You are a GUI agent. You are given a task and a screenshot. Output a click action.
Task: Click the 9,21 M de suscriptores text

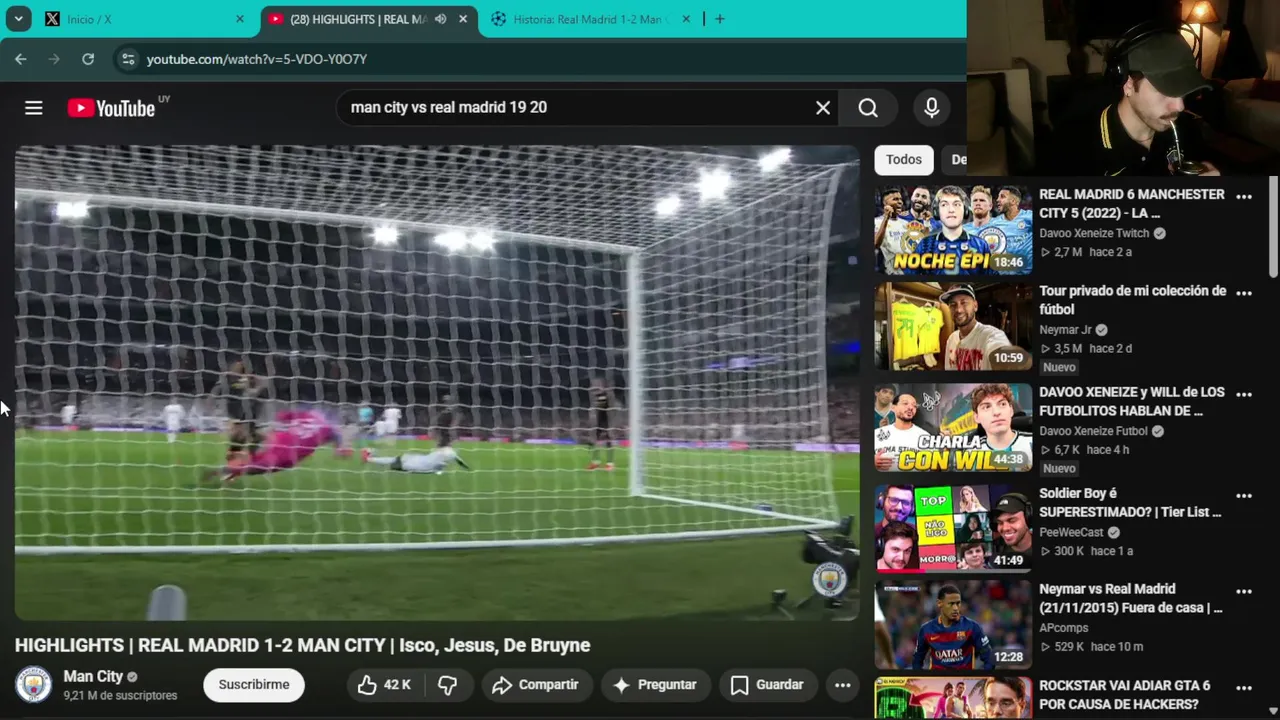(120, 696)
